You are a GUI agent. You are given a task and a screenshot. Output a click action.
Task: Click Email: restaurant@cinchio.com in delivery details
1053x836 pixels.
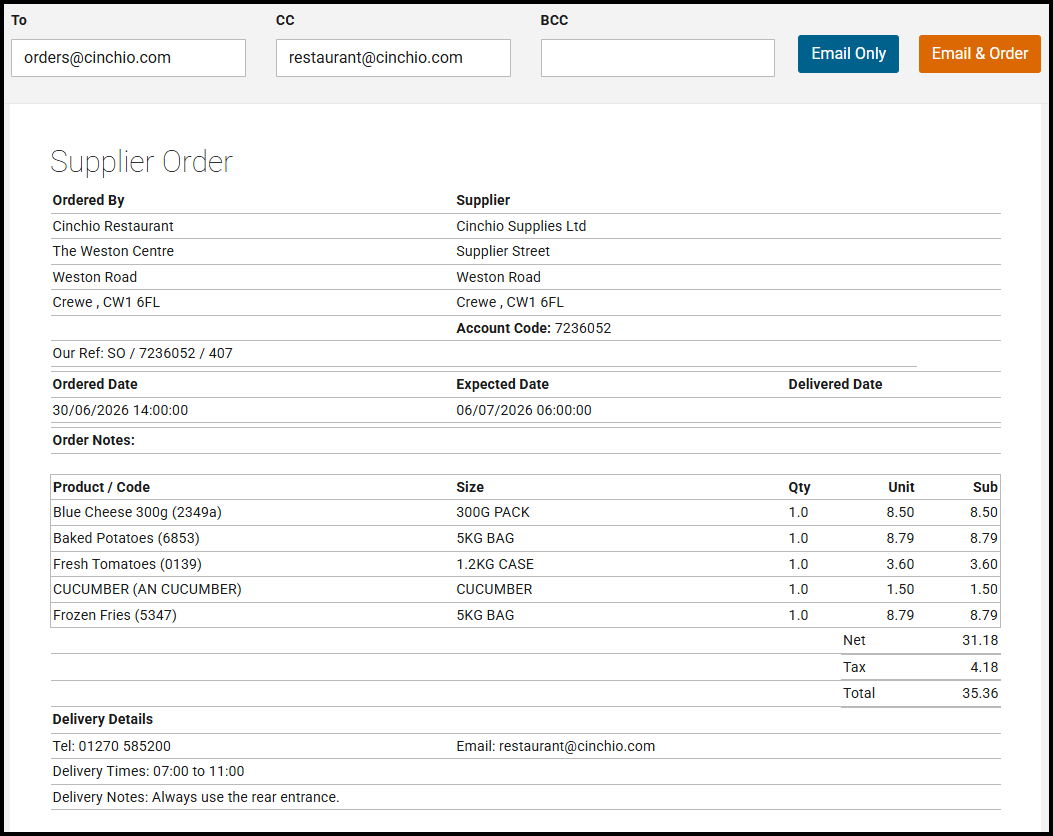(555, 747)
